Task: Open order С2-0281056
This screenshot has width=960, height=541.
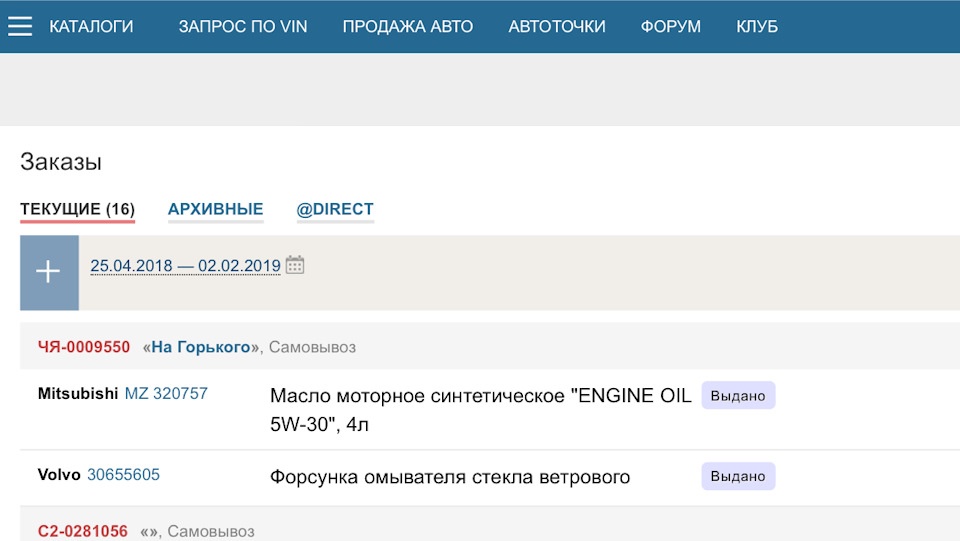Action: tap(83, 531)
